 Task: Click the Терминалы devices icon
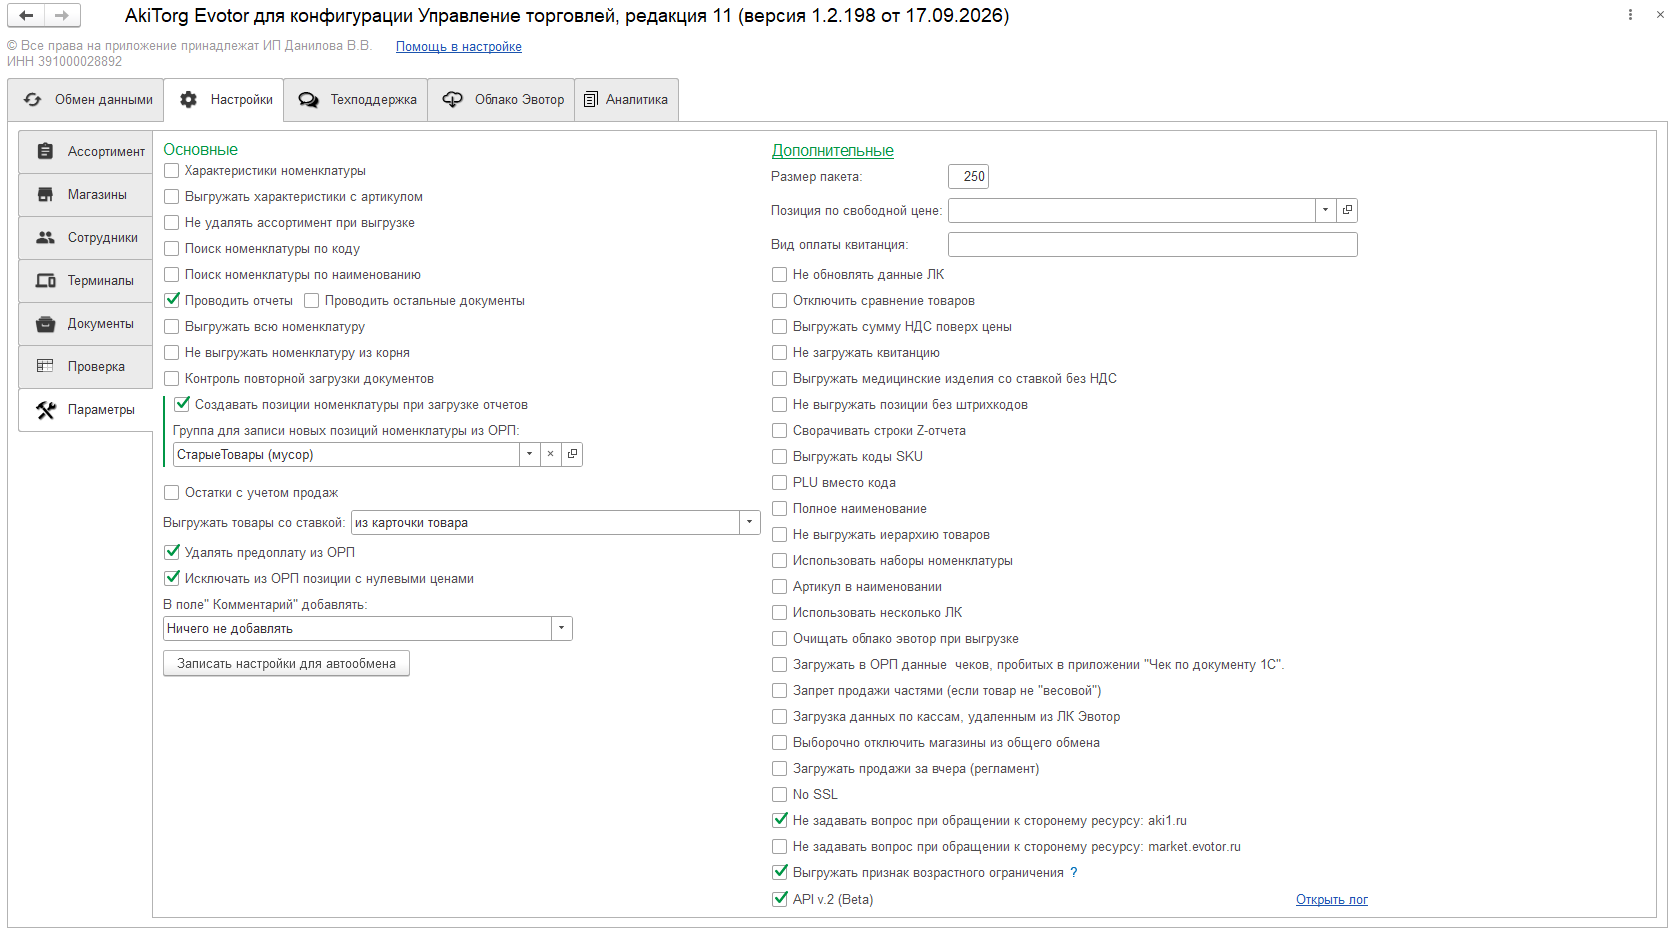[46, 280]
